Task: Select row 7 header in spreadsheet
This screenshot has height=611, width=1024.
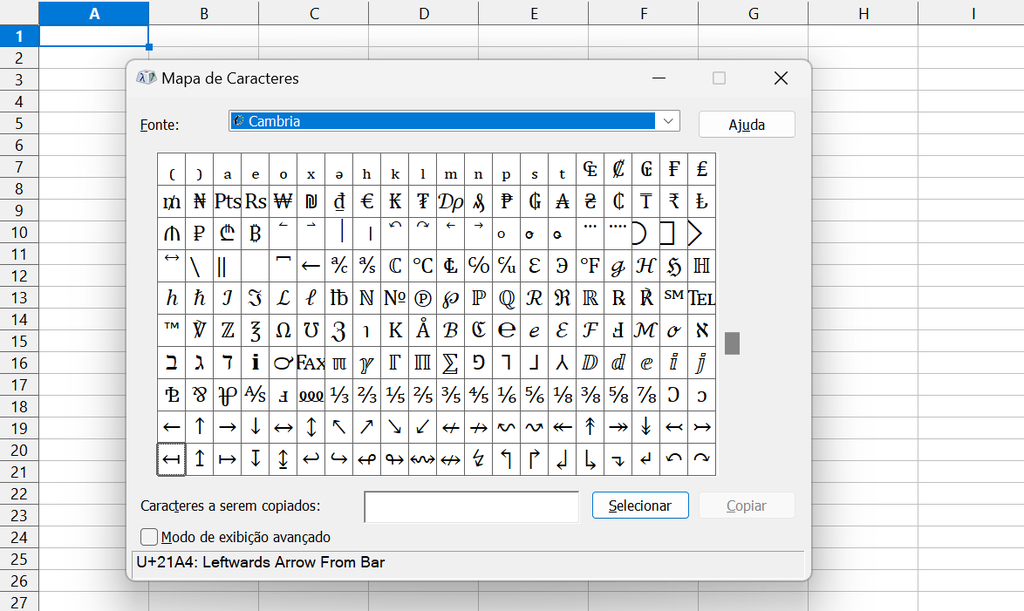Action: 19,167
